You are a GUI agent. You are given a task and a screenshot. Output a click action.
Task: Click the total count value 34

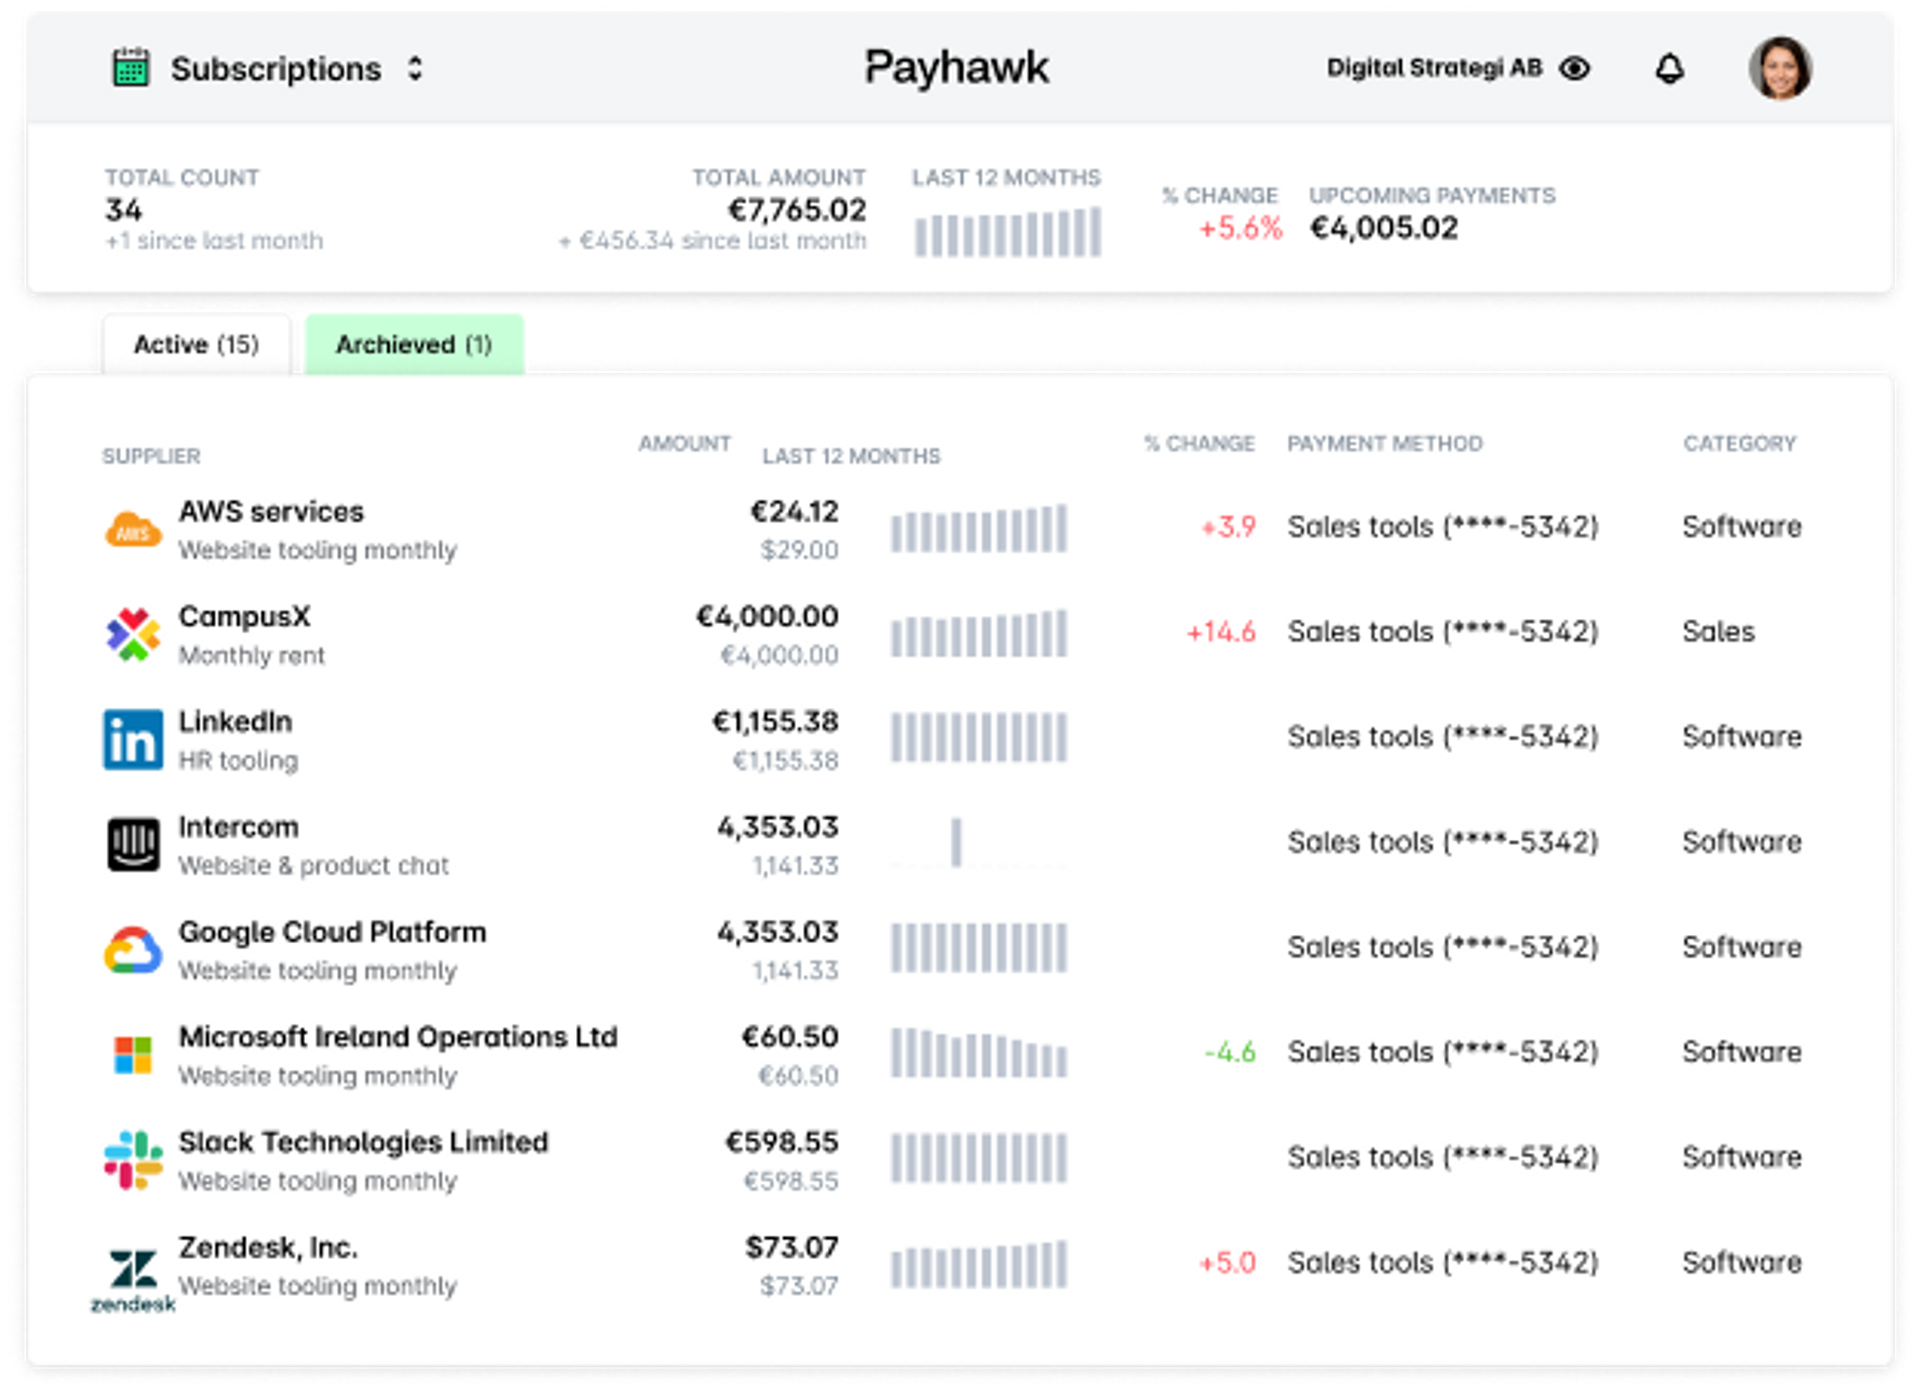[x=124, y=210]
